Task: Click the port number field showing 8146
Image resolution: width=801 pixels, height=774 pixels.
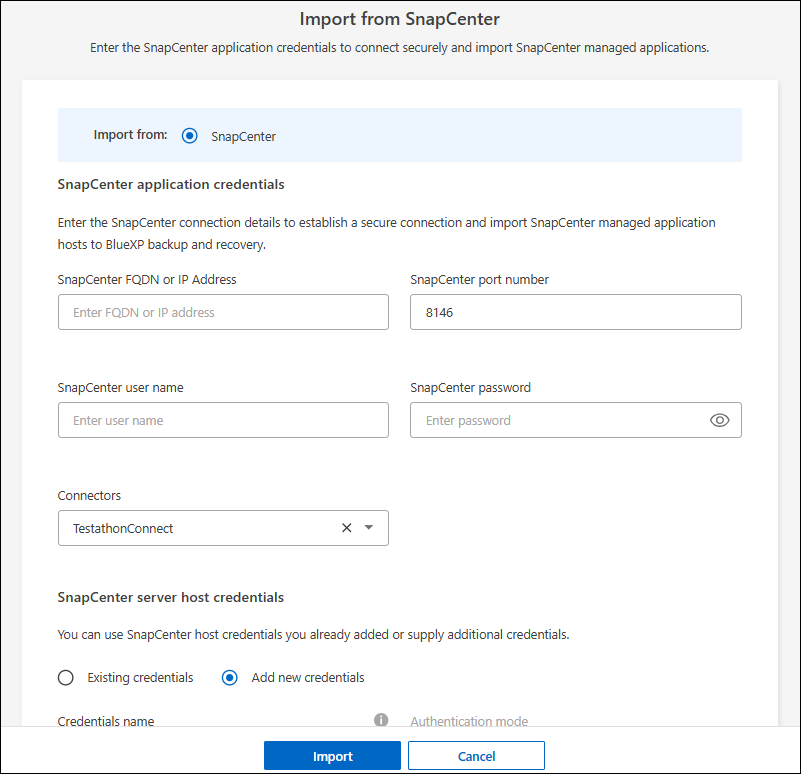Action: click(575, 312)
